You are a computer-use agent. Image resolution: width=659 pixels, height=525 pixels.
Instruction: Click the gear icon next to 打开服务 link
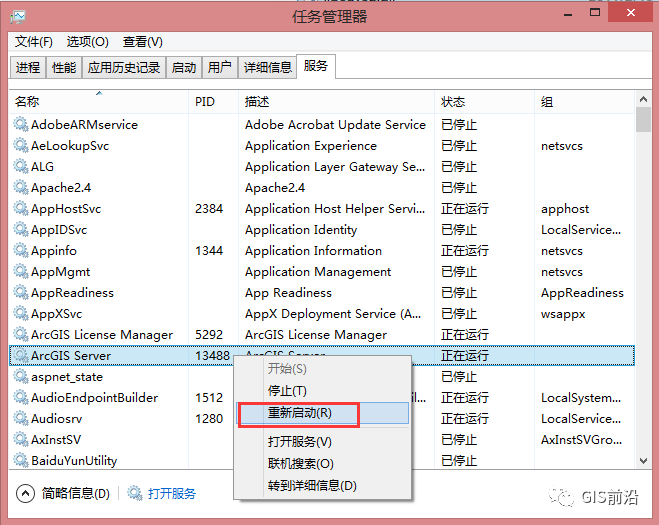click(x=135, y=493)
